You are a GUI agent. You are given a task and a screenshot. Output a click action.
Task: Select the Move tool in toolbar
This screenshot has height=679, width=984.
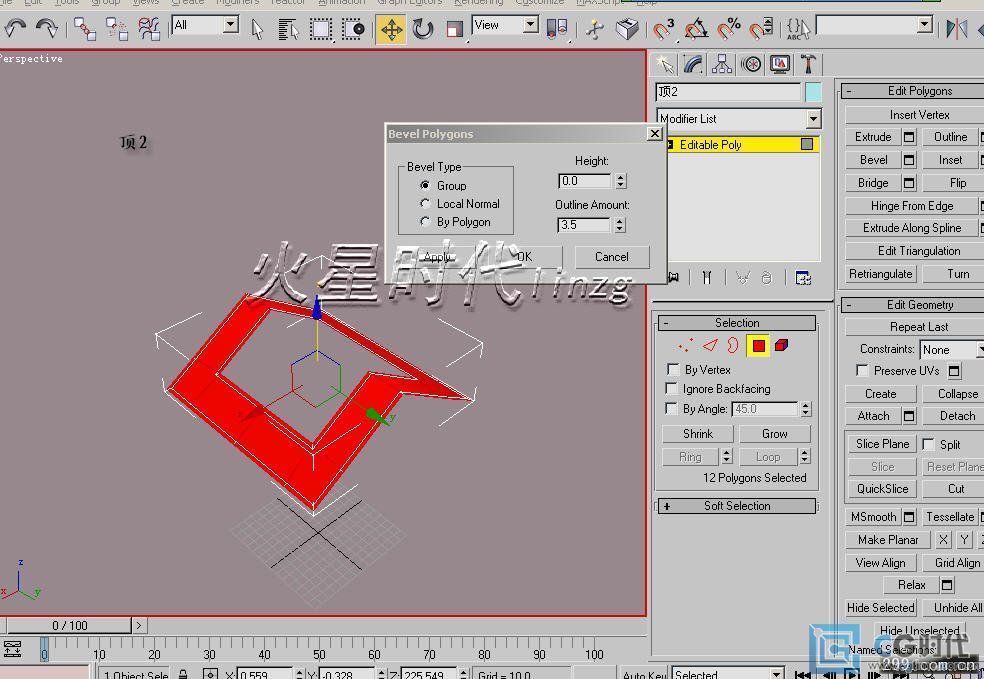[x=391, y=29]
